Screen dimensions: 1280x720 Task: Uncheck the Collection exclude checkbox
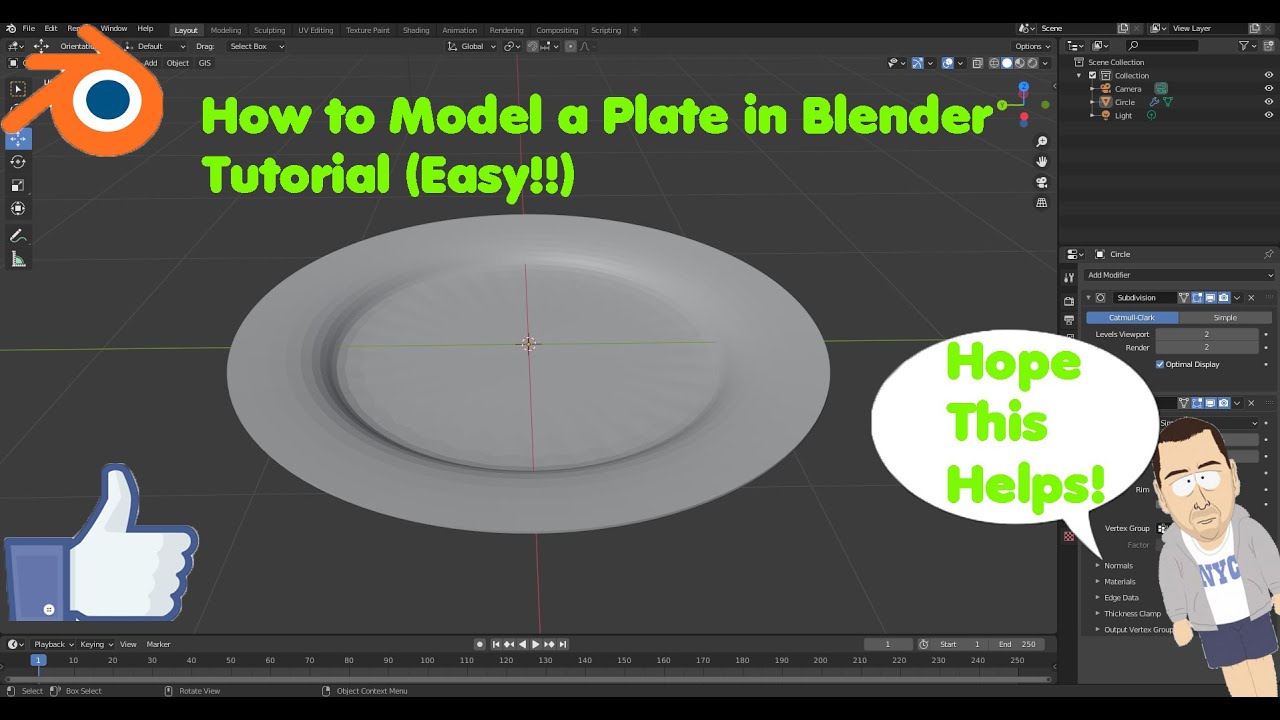tap(1092, 75)
